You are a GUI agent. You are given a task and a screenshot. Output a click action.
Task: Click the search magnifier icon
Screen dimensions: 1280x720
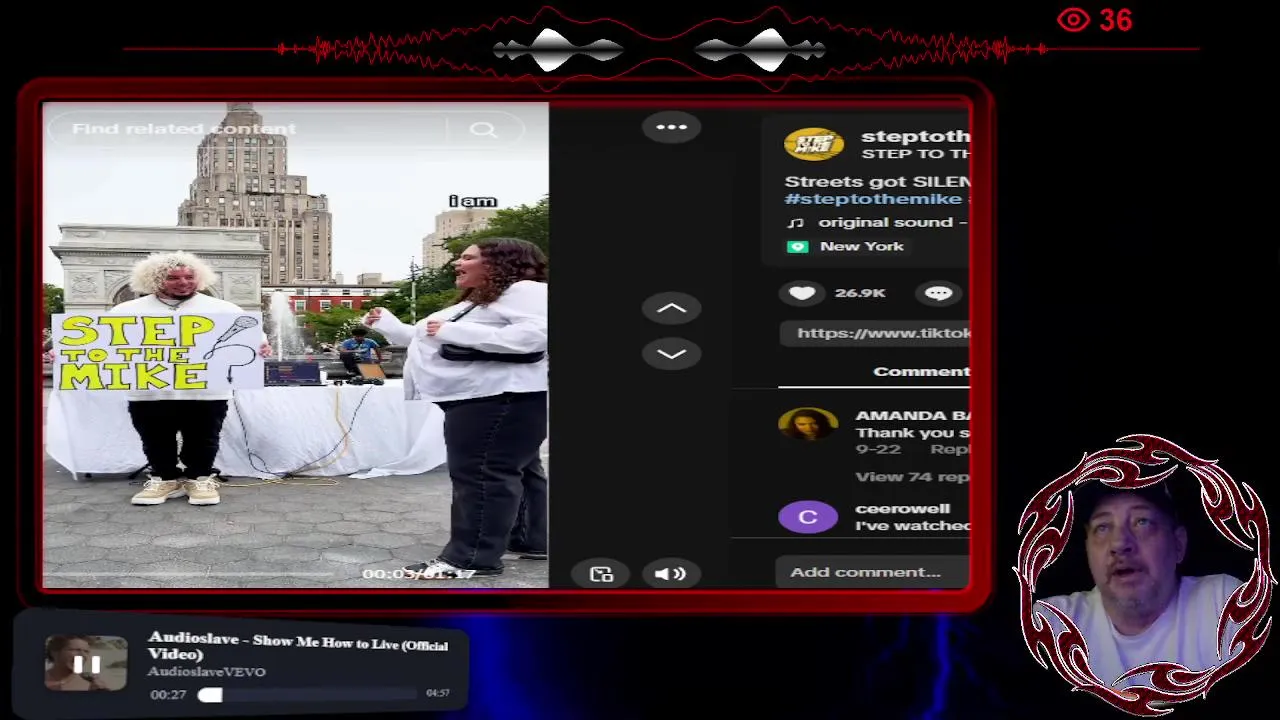coord(483,129)
